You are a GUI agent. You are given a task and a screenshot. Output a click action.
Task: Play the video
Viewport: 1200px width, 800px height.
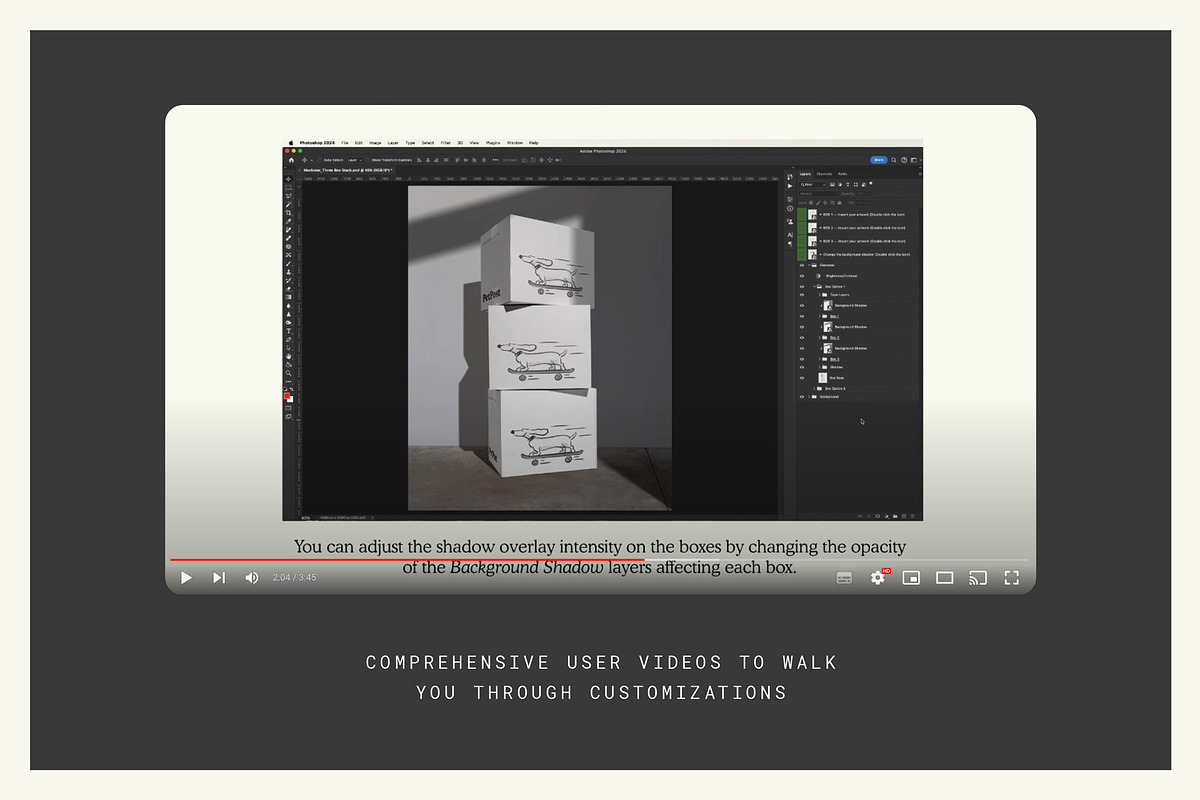pos(186,577)
